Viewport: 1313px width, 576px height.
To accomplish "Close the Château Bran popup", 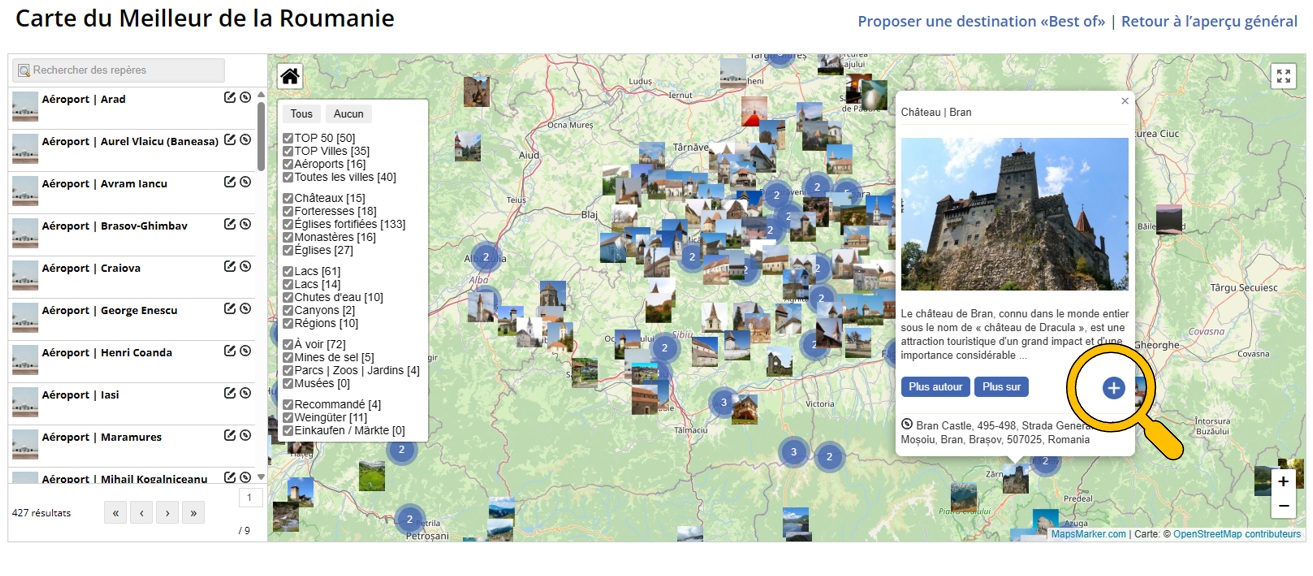I will click(1124, 101).
